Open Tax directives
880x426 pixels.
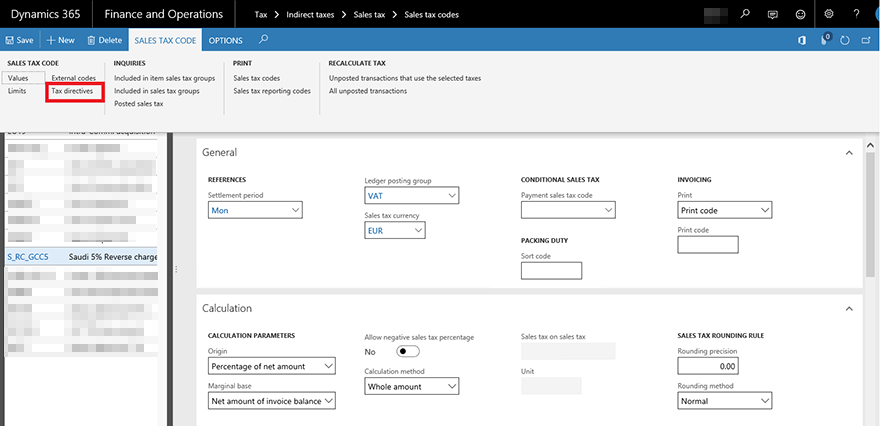click(x=72, y=91)
